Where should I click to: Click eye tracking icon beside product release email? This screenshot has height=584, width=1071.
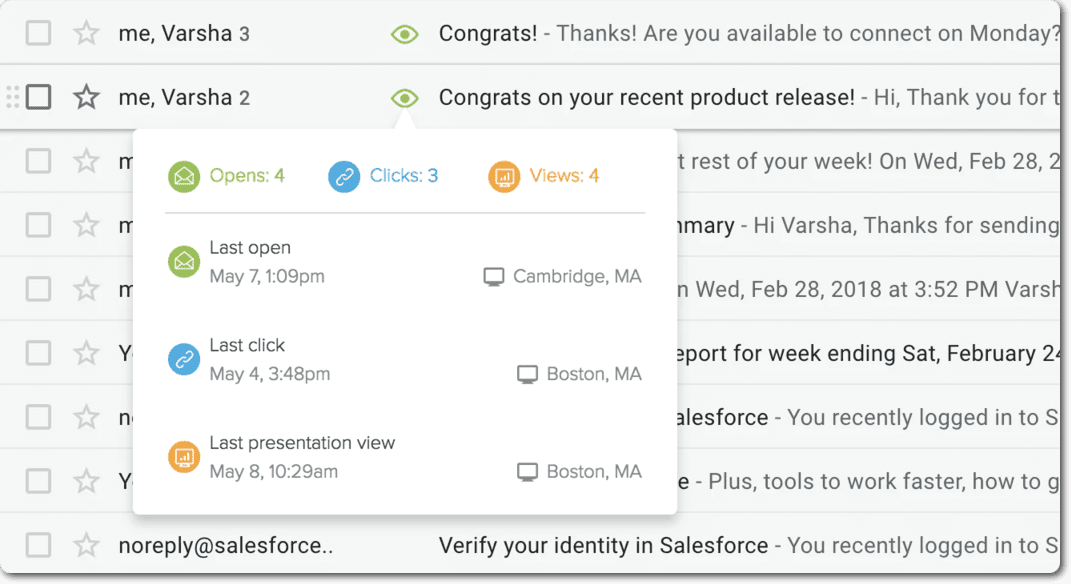[x=404, y=97]
